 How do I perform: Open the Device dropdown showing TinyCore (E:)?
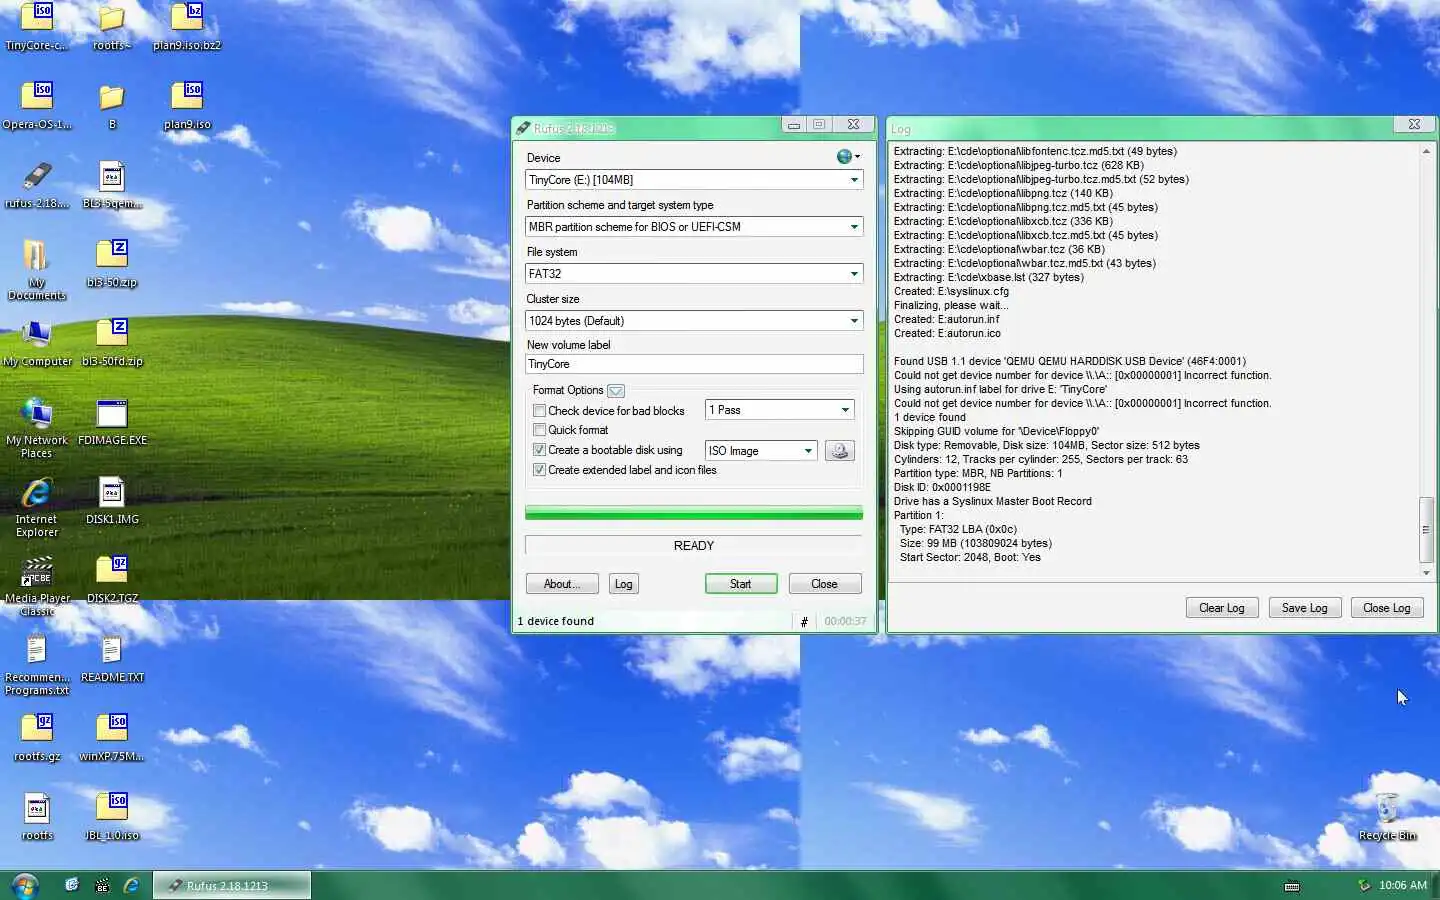(x=694, y=180)
